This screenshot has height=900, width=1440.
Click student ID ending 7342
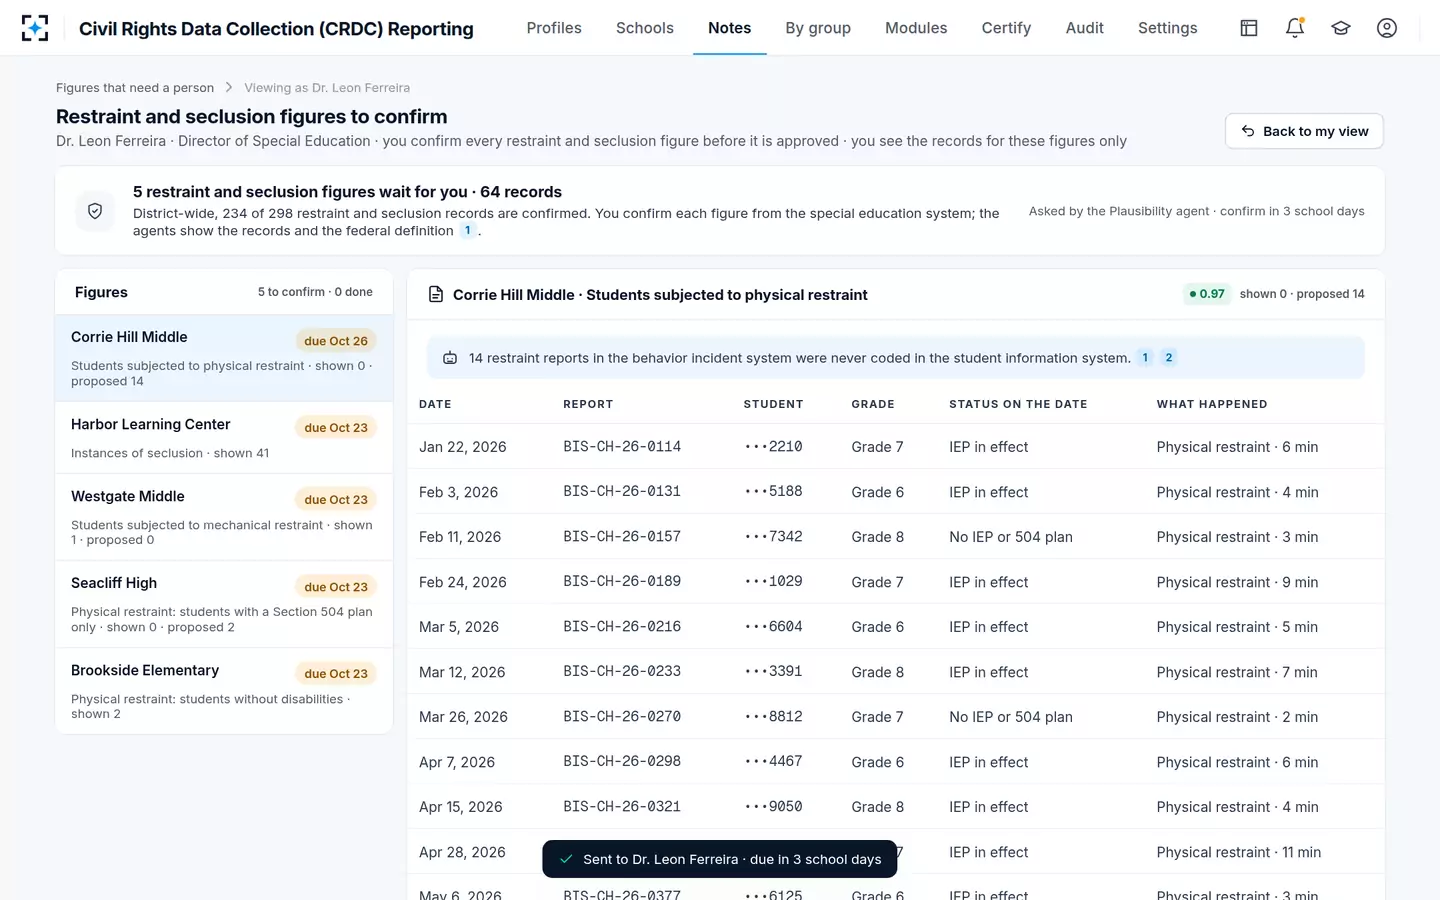(x=773, y=537)
